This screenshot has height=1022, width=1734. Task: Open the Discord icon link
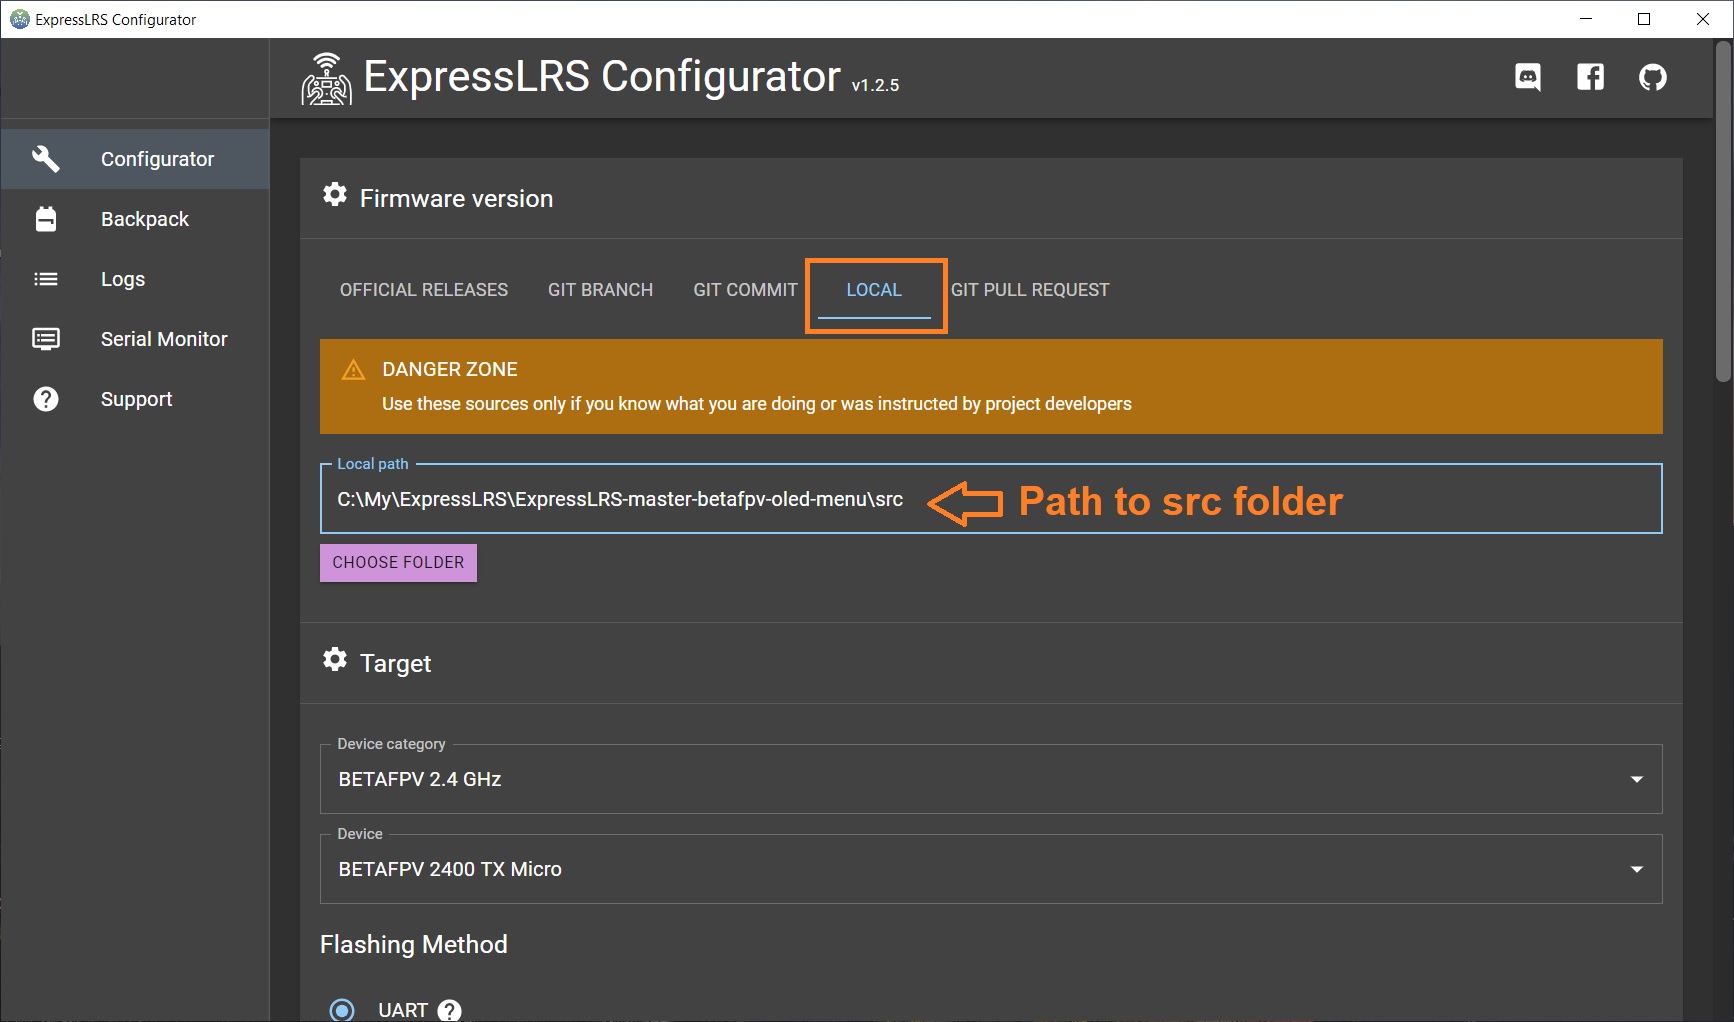1528,77
